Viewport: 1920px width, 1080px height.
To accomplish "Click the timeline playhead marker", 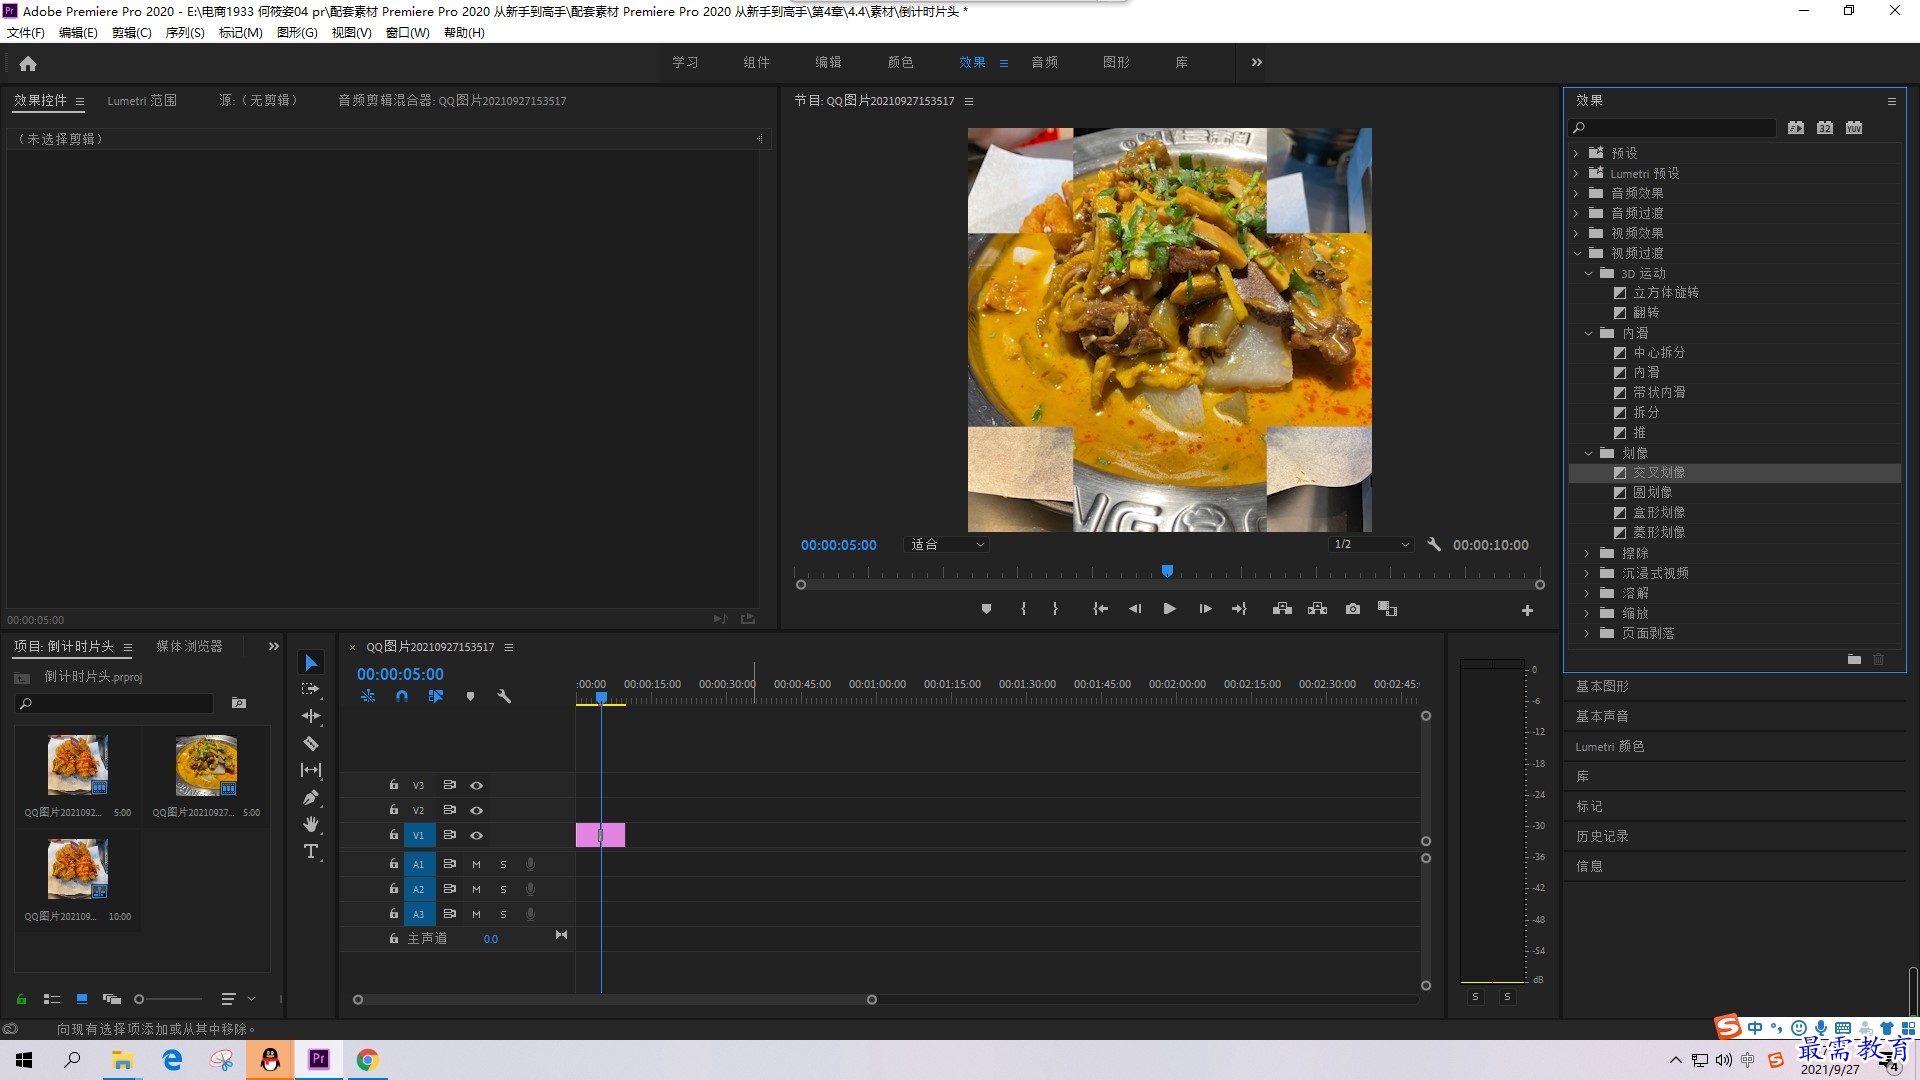I will point(601,697).
